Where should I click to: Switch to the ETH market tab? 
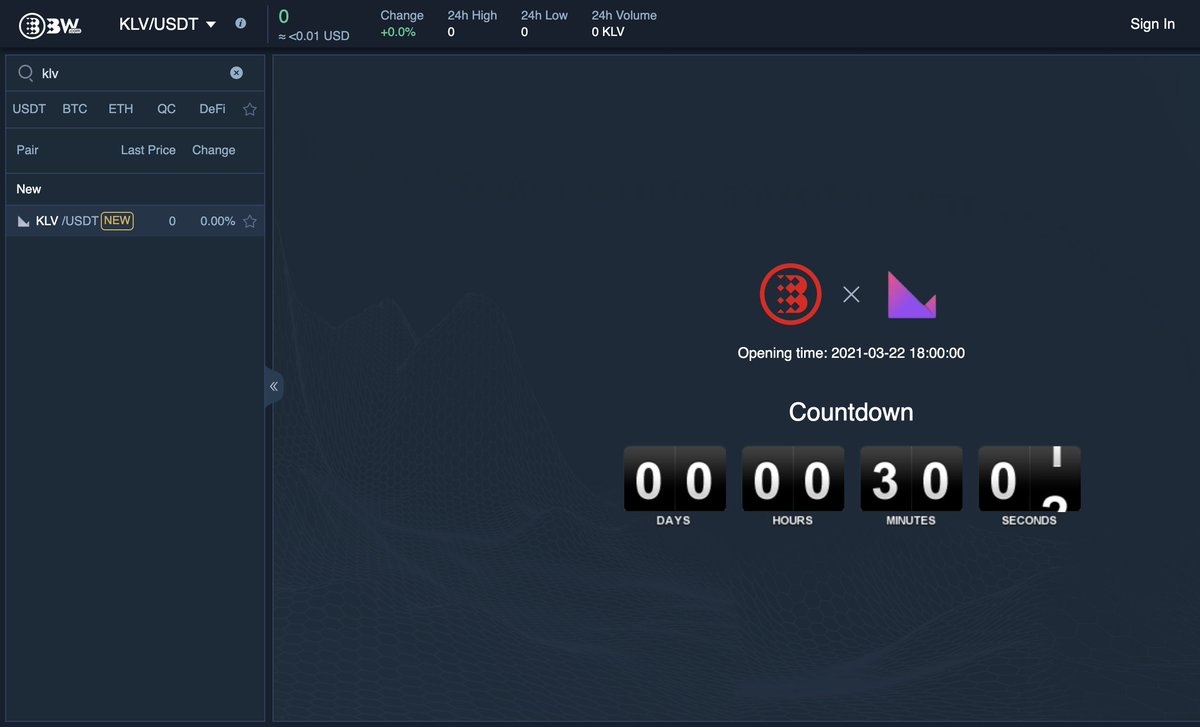(x=121, y=109)
